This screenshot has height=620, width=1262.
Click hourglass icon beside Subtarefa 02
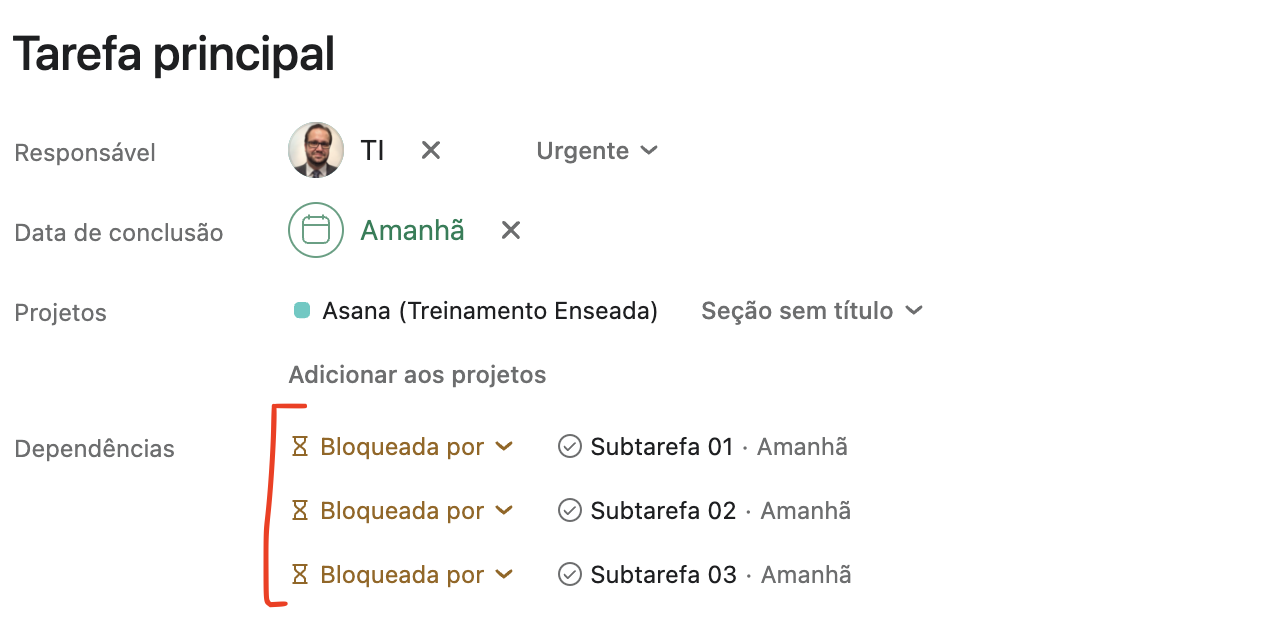click(299, 511)
